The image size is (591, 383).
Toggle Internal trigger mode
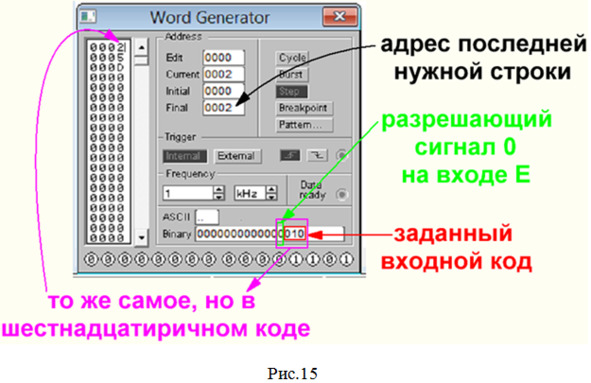(185, 156)
